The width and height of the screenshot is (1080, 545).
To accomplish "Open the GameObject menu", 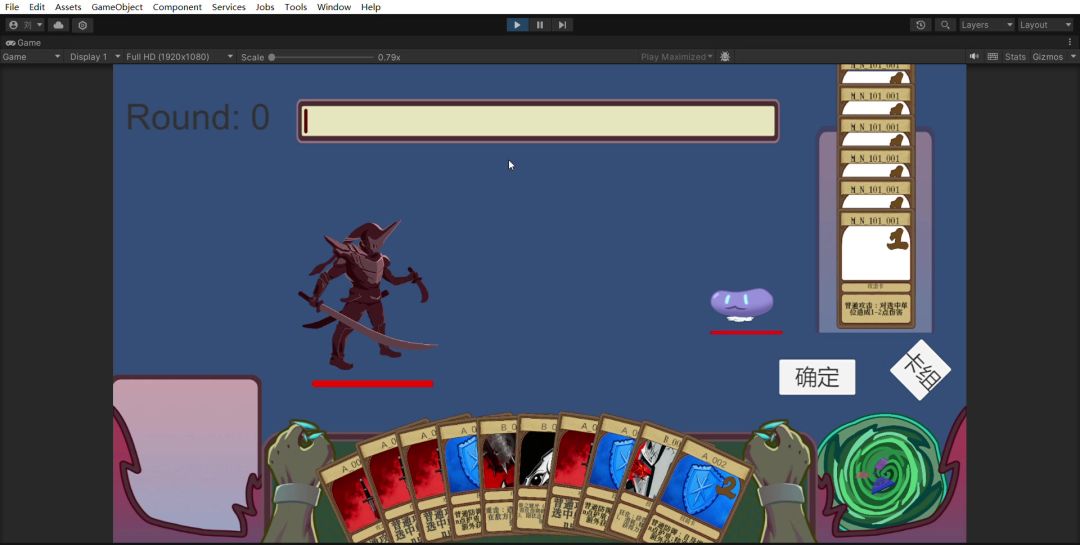I will click(x=117, y=7).
